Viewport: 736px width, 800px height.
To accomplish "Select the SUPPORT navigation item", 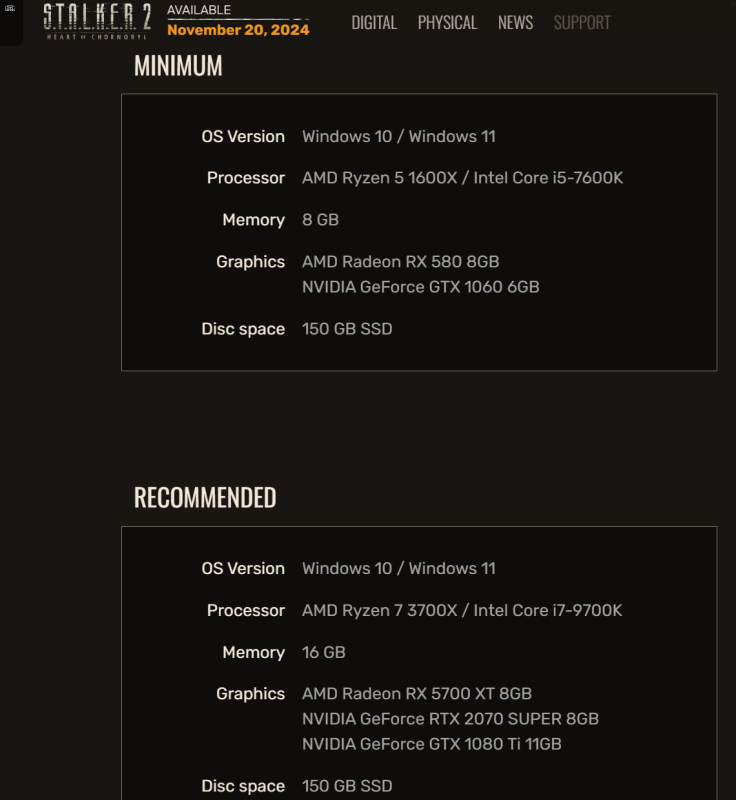I will click(582, 22).
